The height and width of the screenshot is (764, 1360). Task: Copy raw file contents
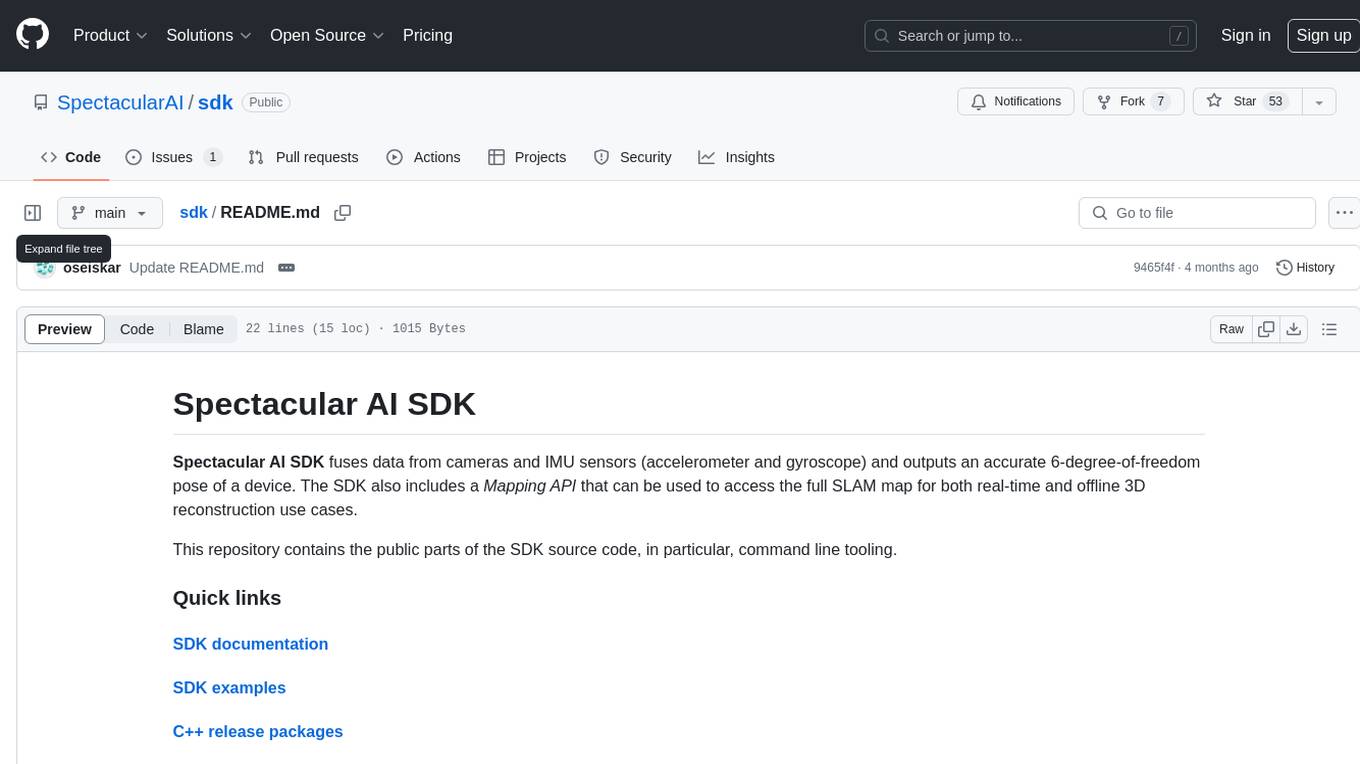point(1266,329)
